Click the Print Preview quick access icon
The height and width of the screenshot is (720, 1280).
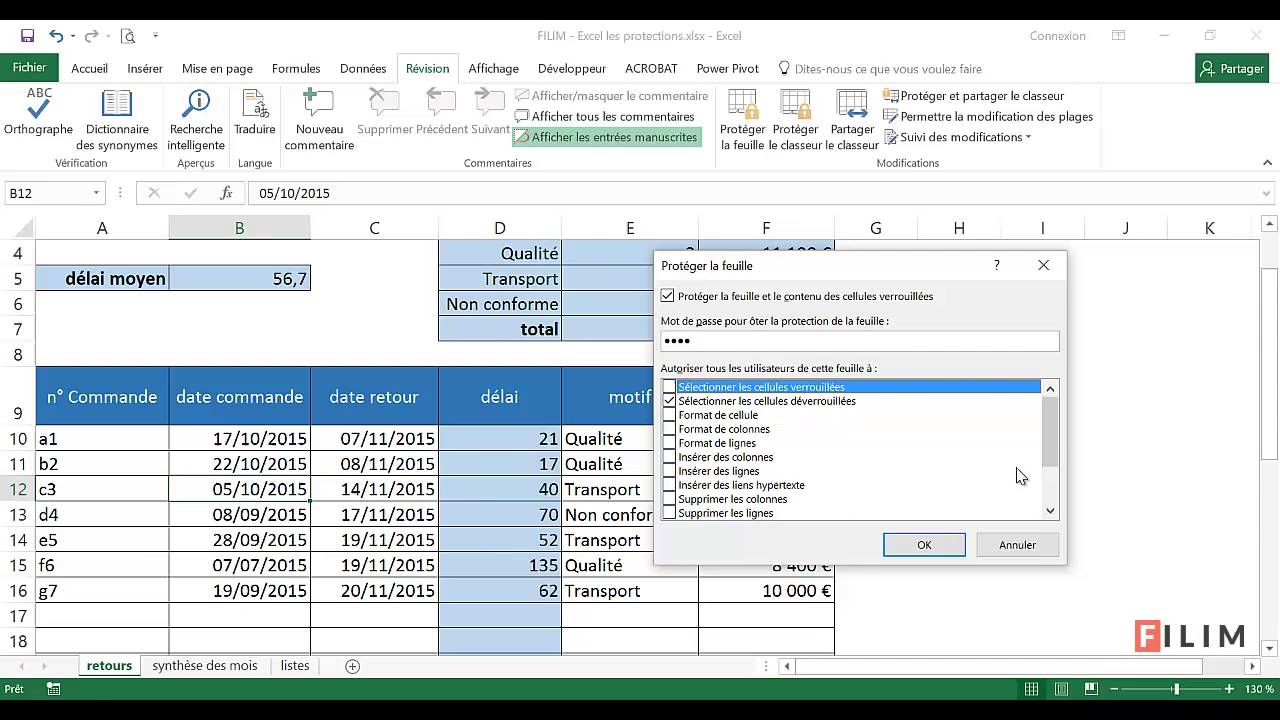click(x=127, y=36)
